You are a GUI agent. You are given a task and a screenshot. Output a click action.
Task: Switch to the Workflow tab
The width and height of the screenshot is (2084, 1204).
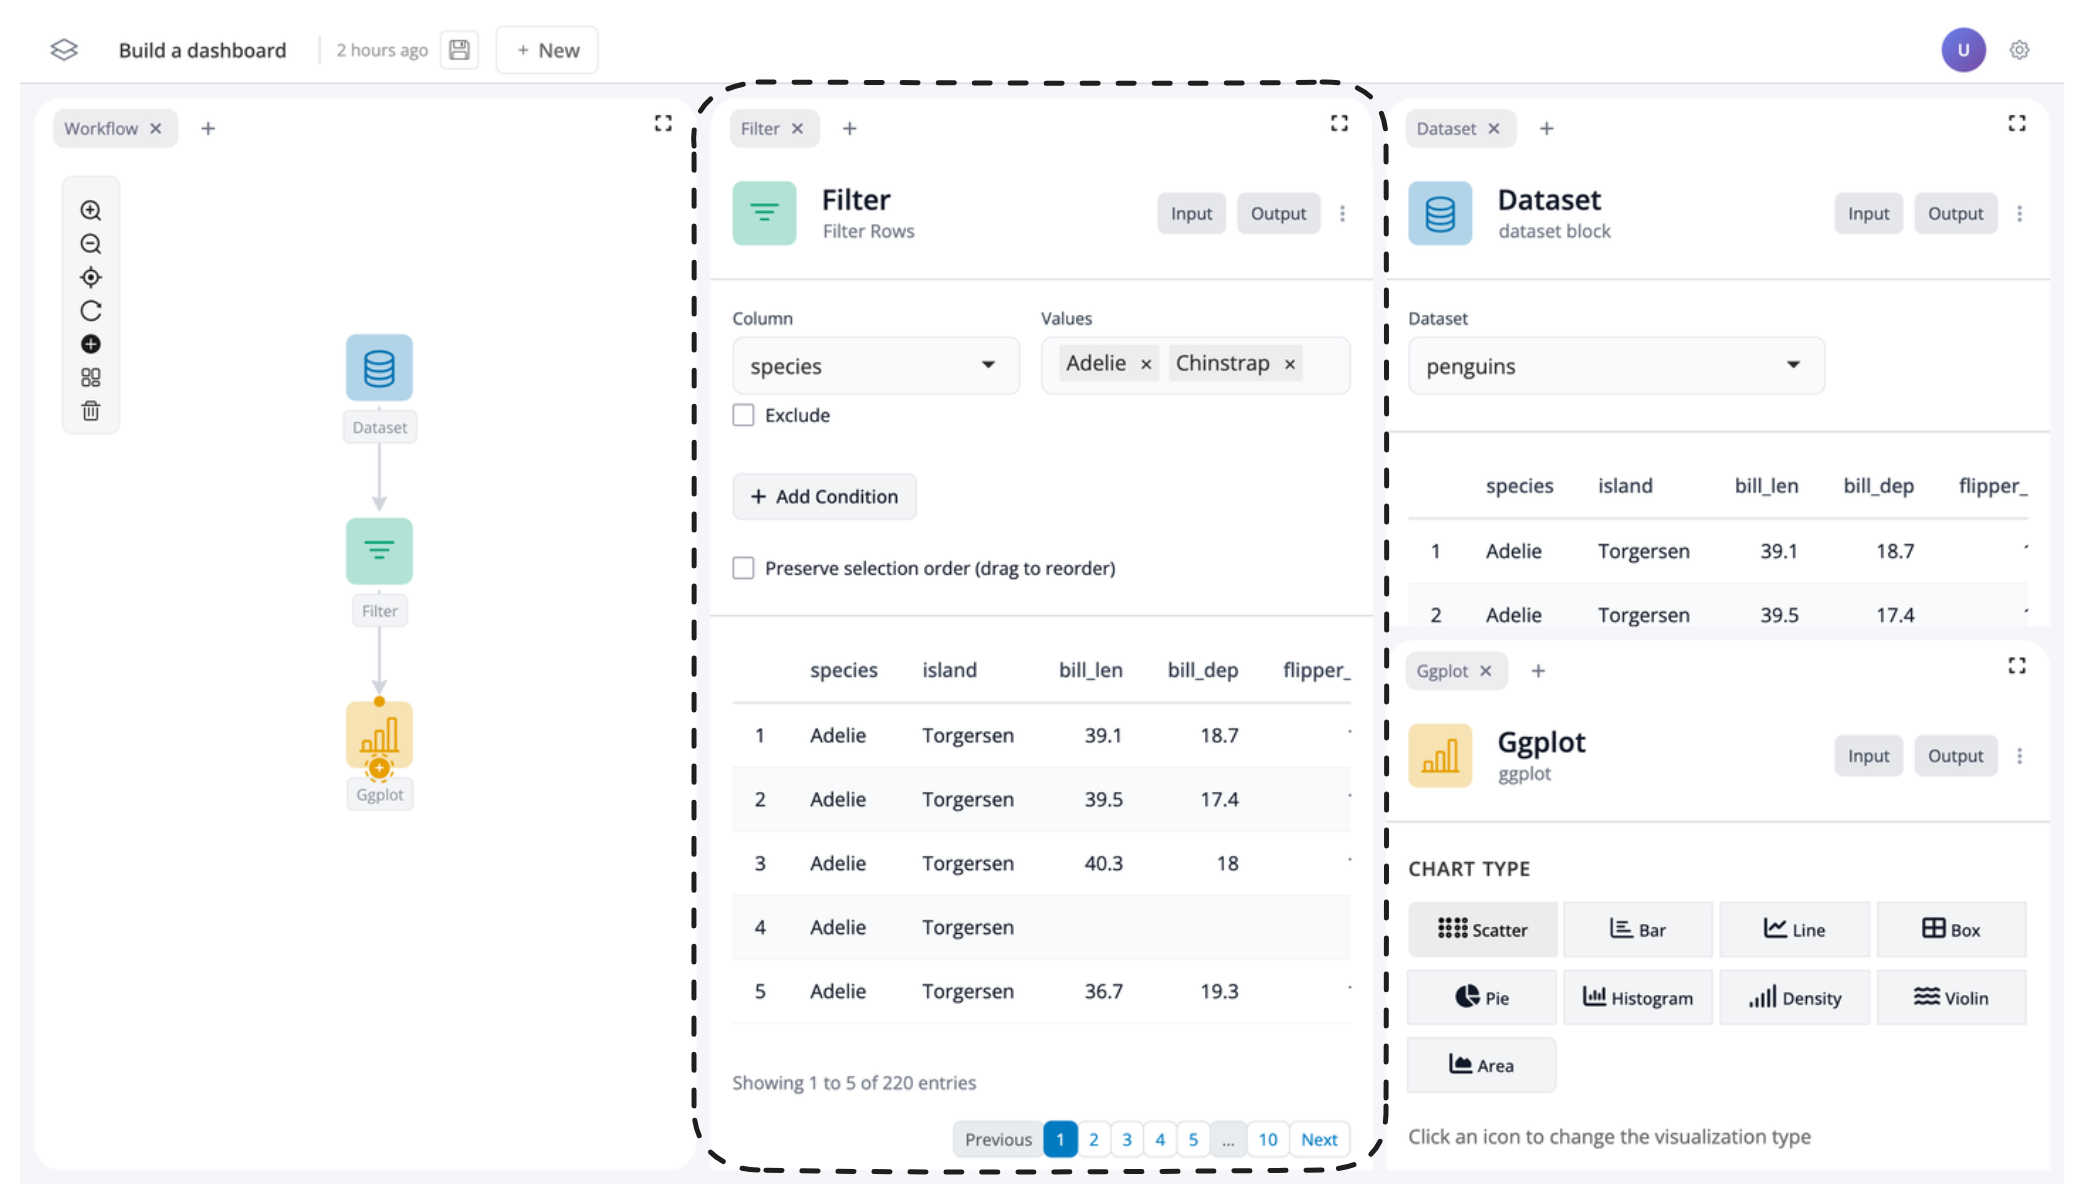tap(101, 128)
